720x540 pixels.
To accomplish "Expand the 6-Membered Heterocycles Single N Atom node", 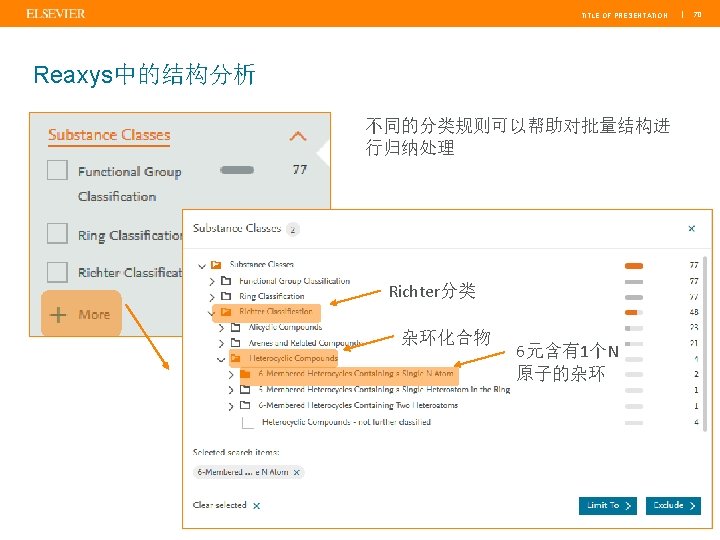I will pos(231,375).
